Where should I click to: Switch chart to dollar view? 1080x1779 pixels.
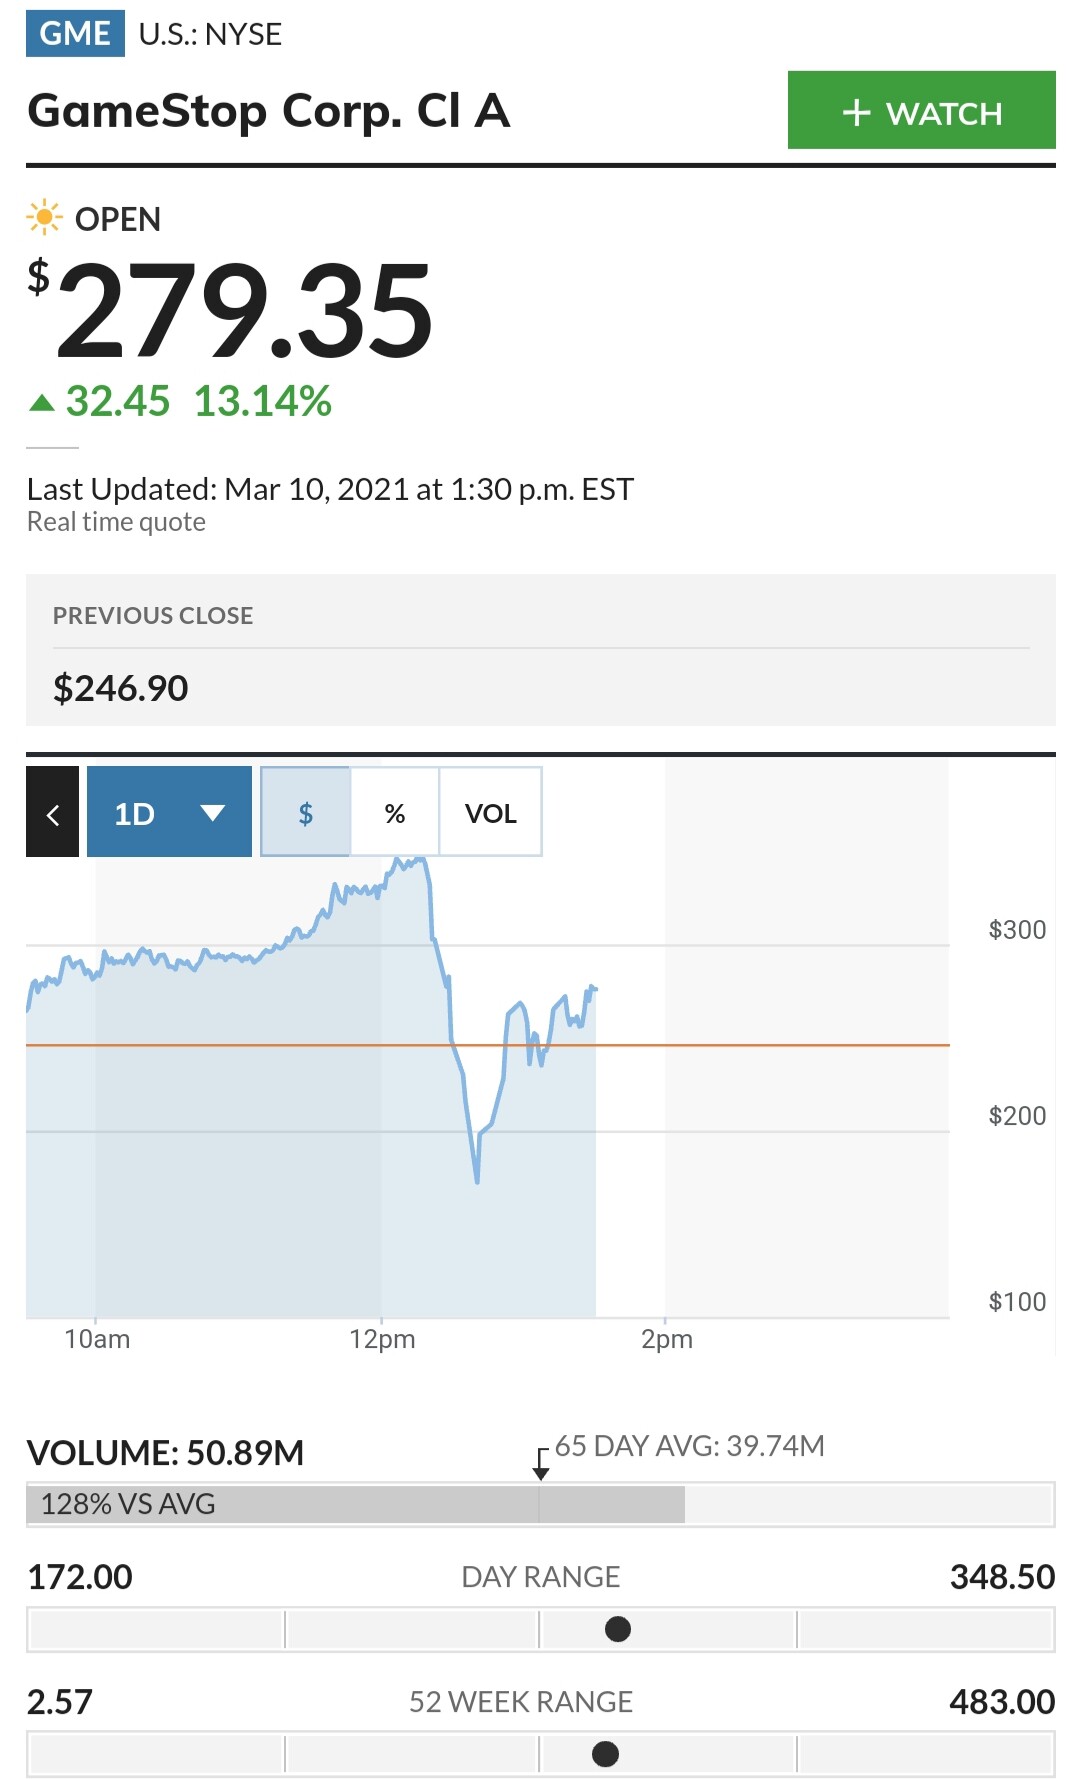click(305, 812)
